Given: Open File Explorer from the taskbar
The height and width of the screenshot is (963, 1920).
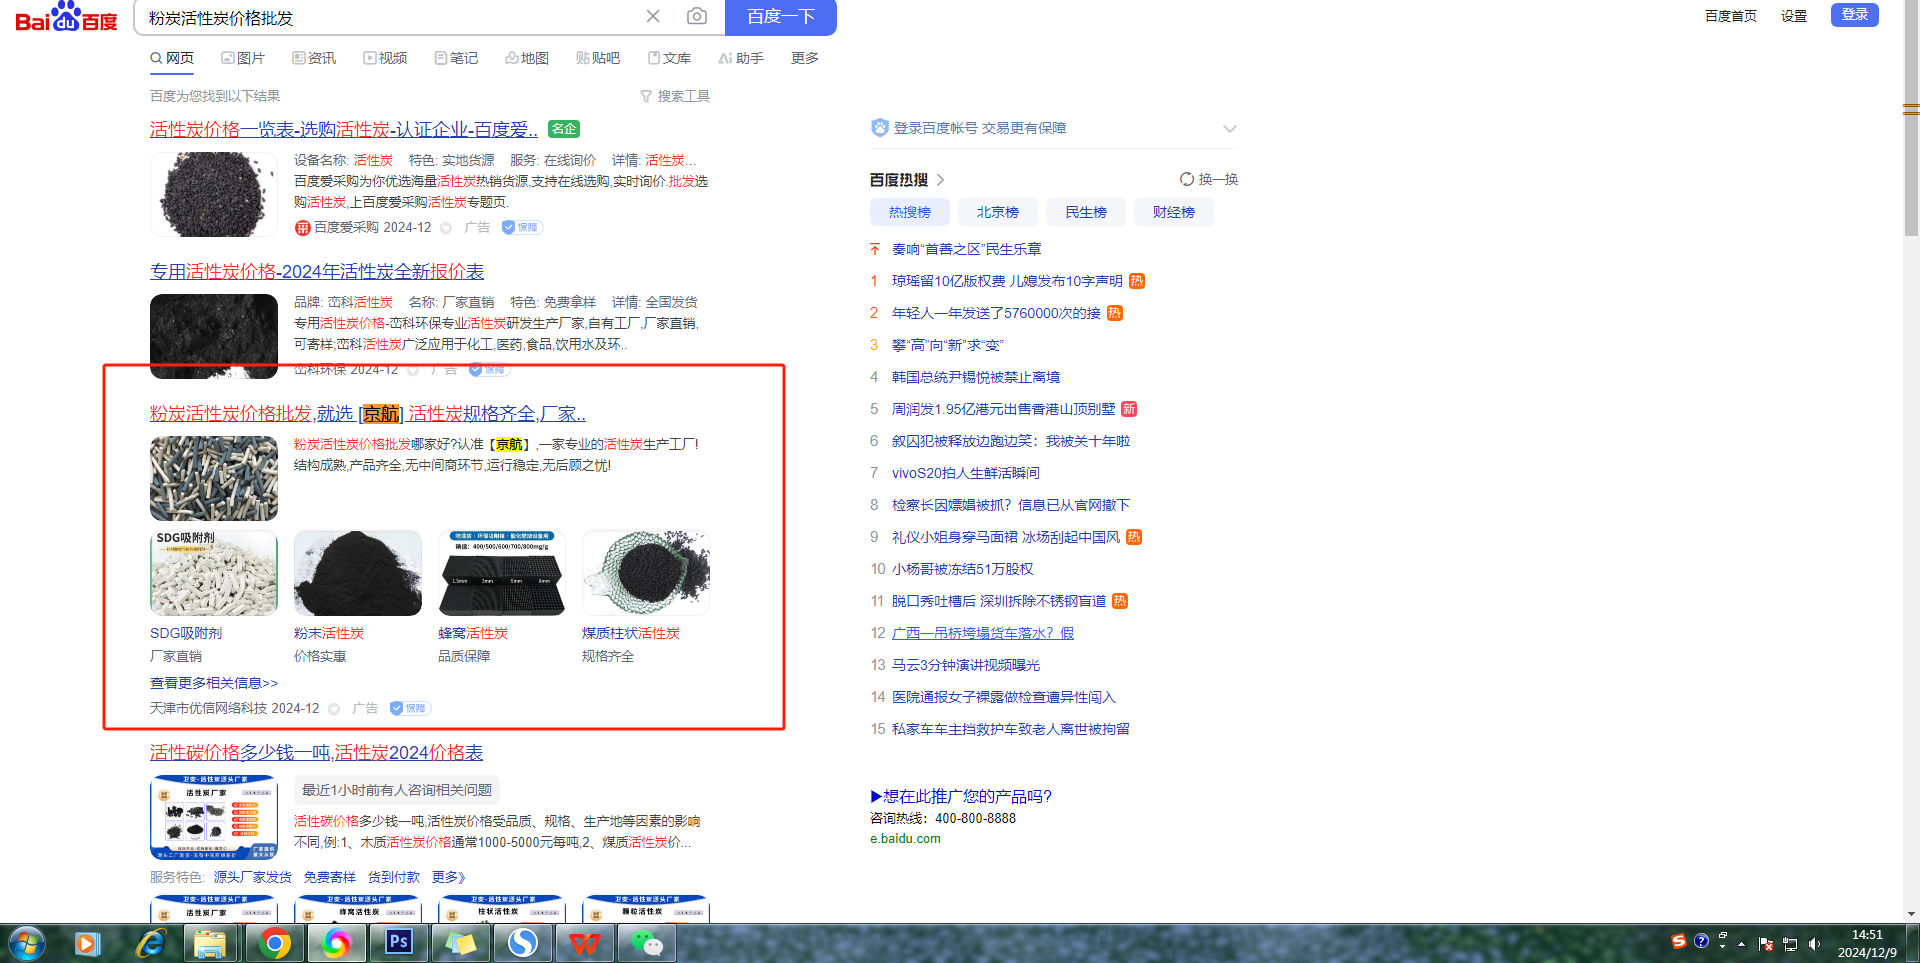Looking at the screenshot, I should tap(210, 943).
